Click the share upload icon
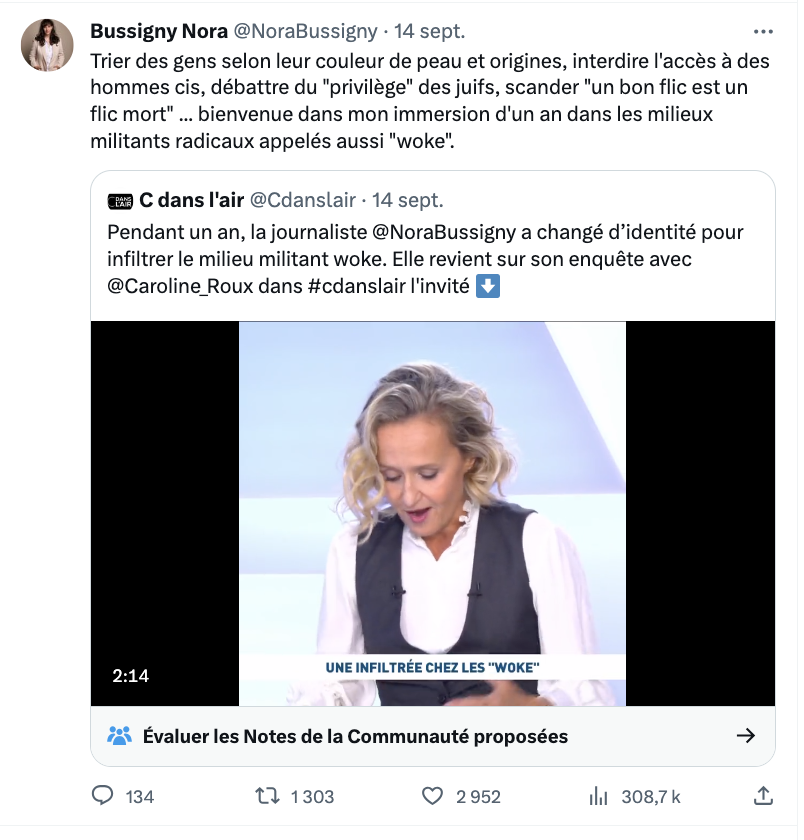 (x=762, y=796)
